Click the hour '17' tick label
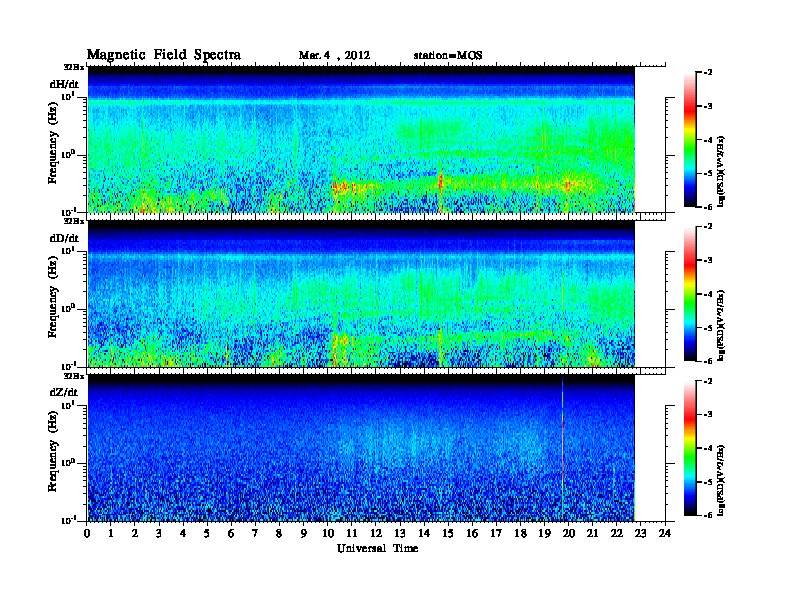 pos(497,534)
